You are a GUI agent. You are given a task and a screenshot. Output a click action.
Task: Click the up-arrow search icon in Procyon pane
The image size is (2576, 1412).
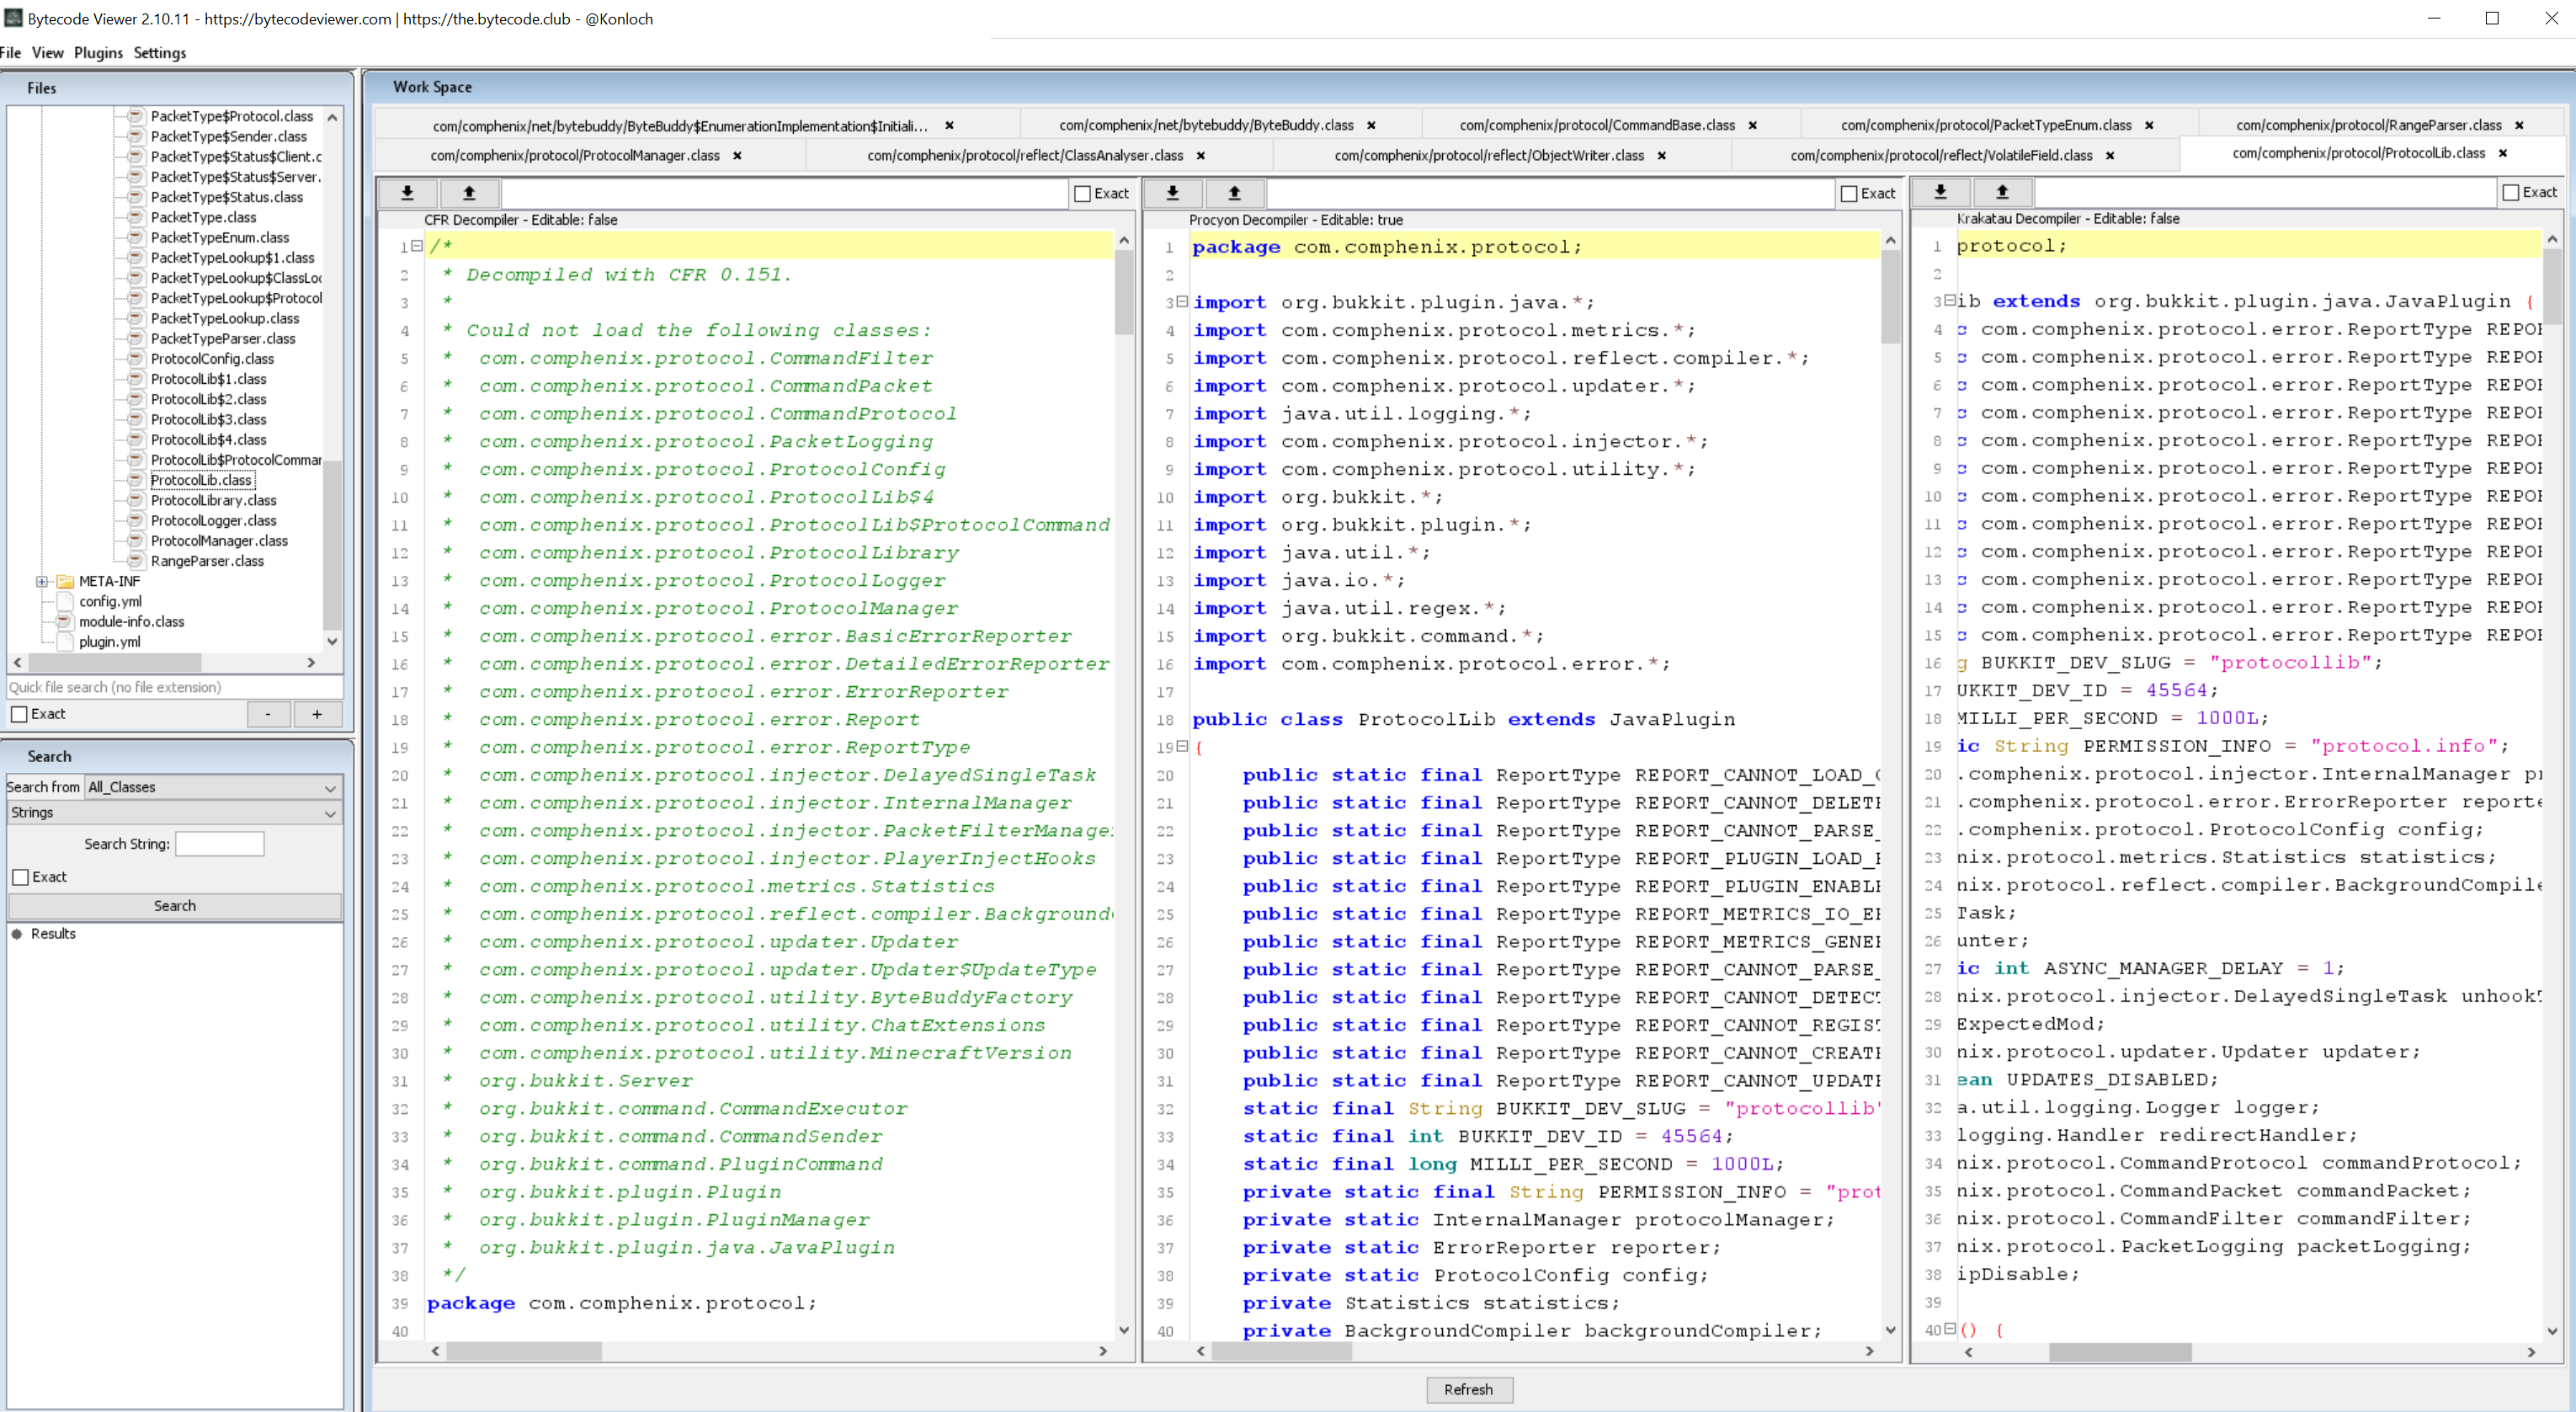pyautogui.click(x=1234, y=193)
